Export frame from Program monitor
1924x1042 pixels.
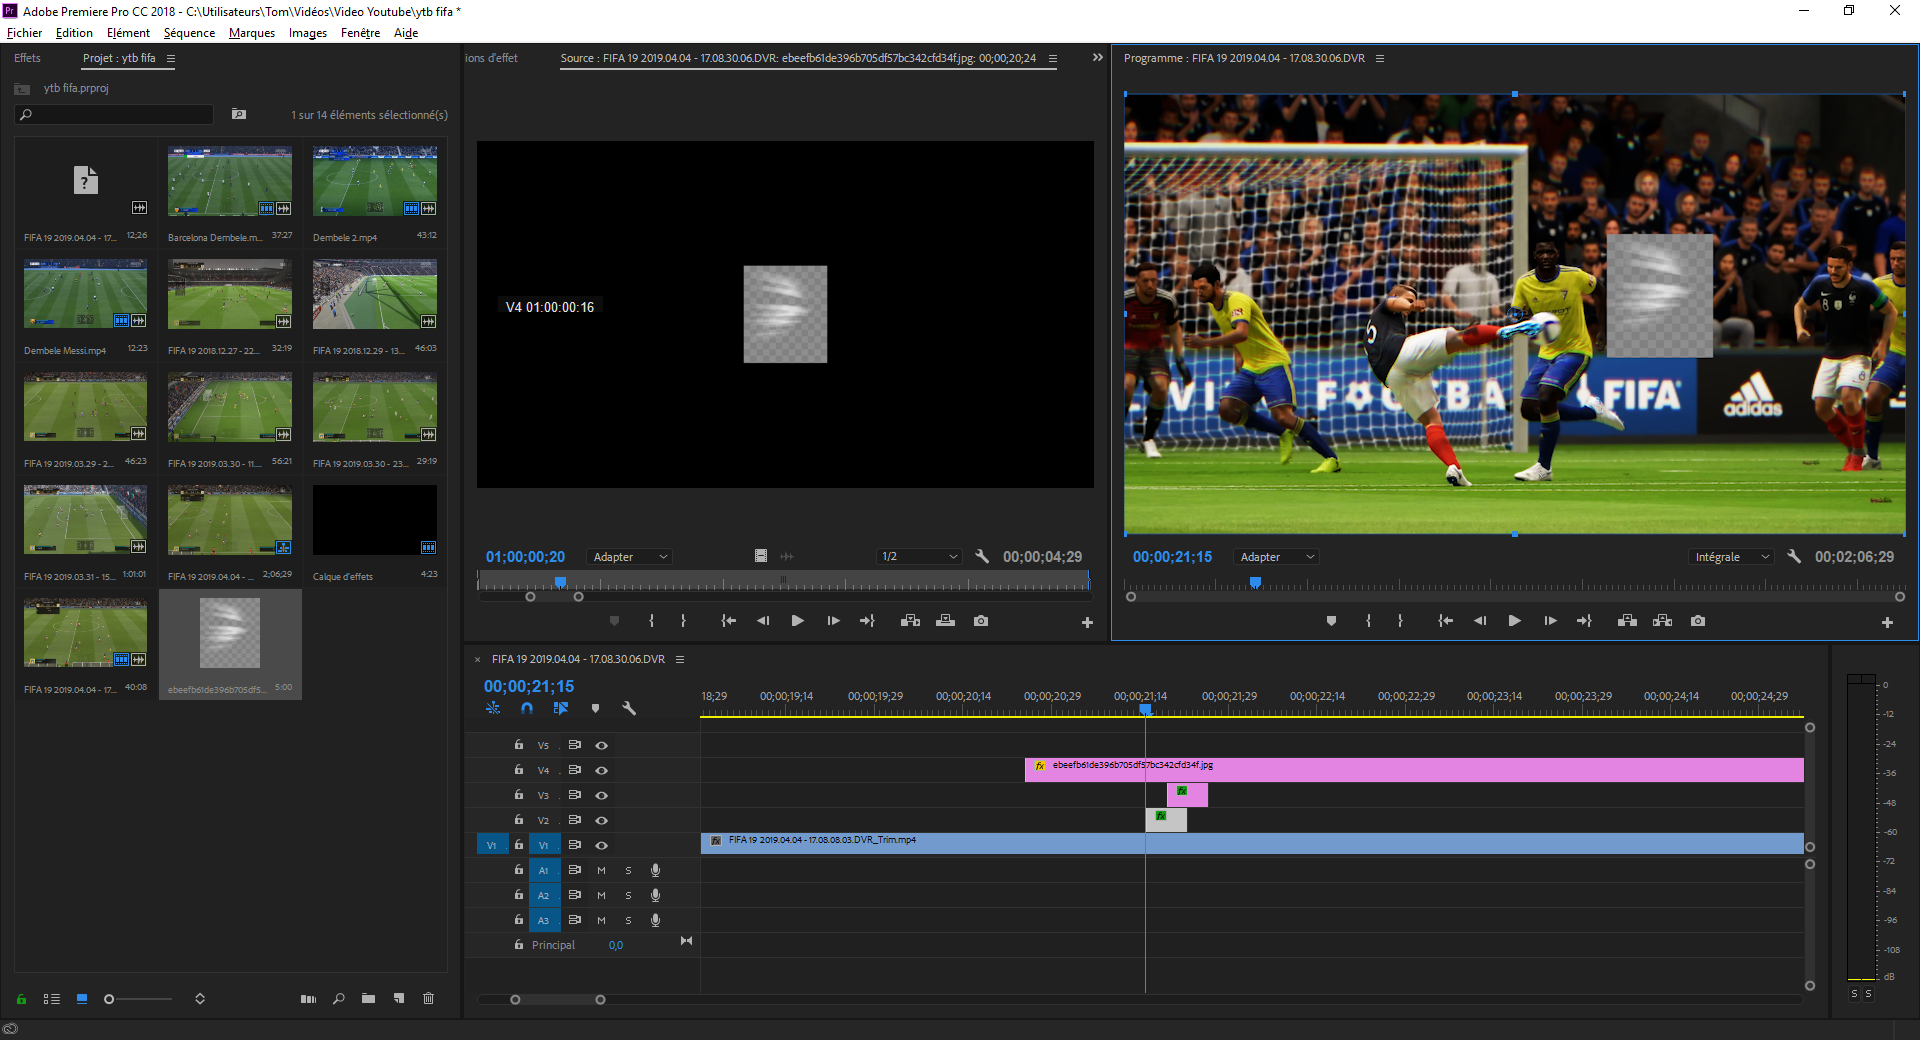pyautogui.click(x=1698, y=621)
